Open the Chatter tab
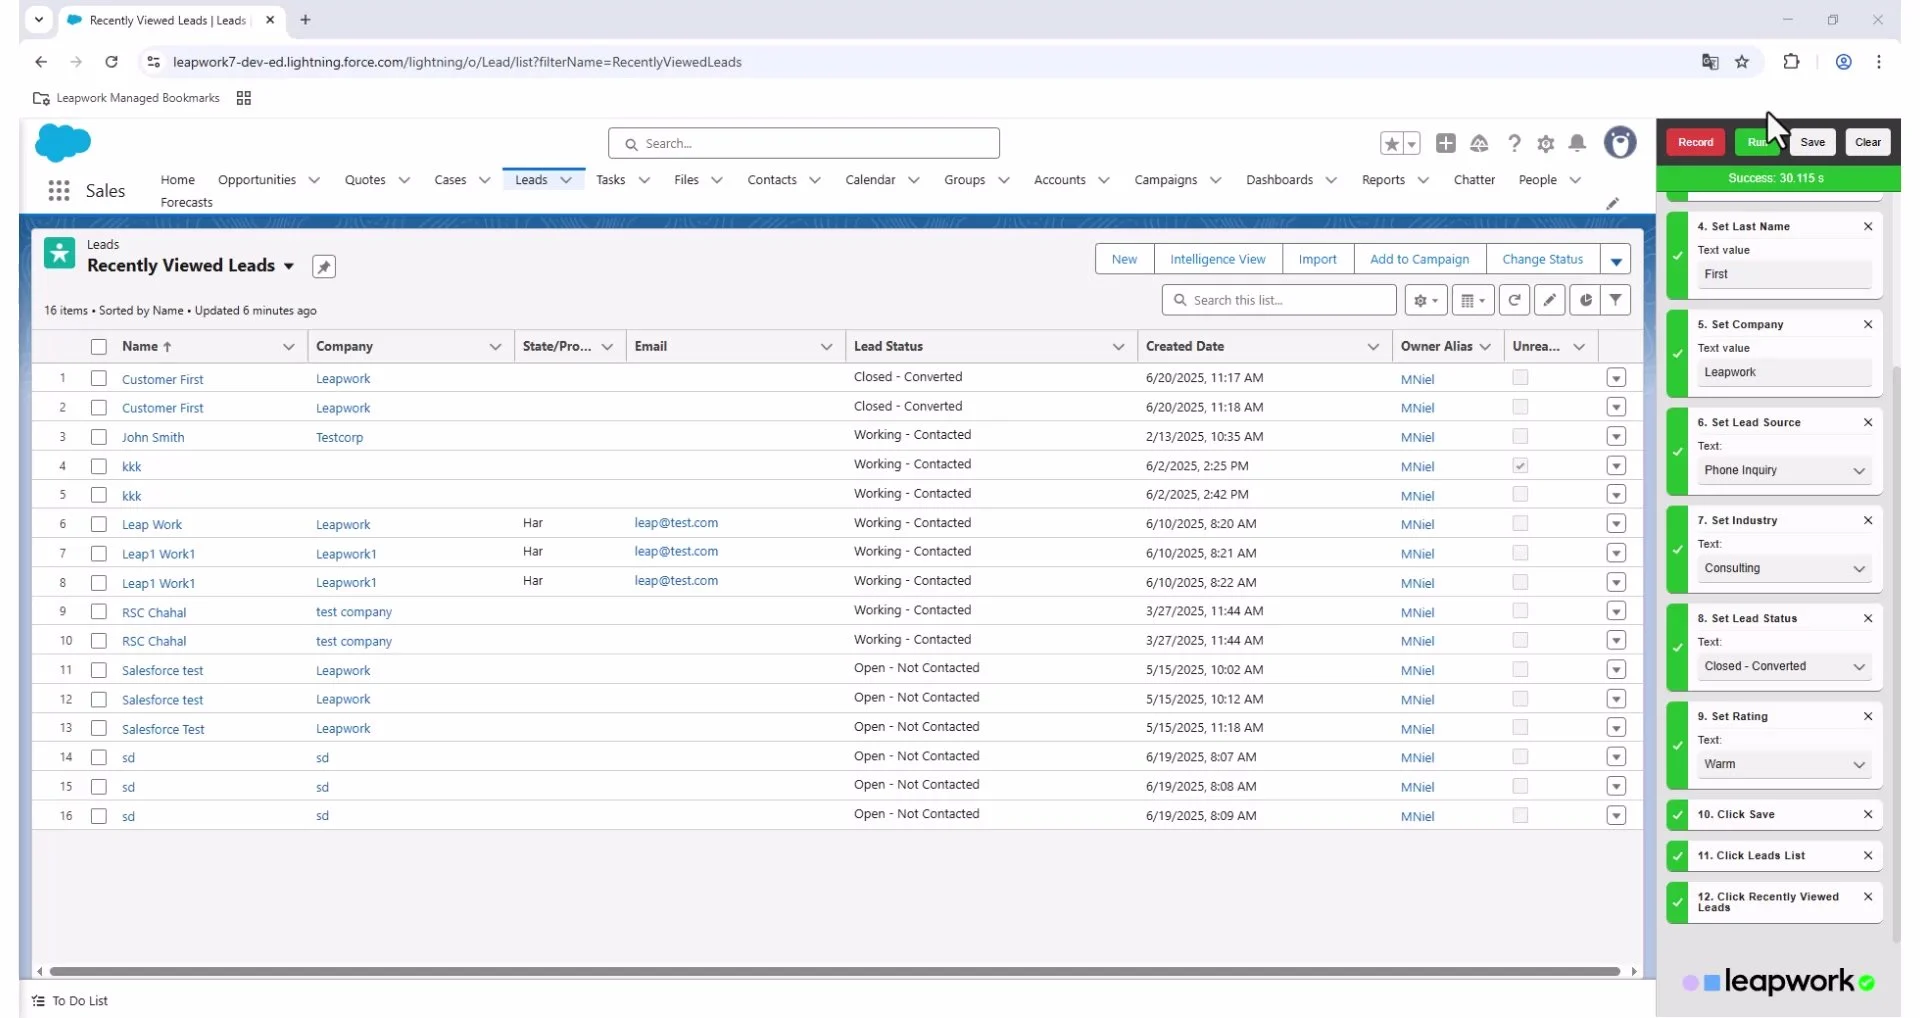This screenshot has width=1920, height=1018. click(1473, 180)
